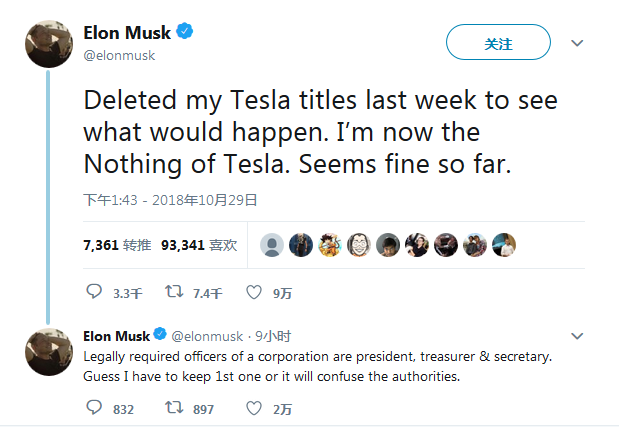This screenshot has height=427, width=619.
Task: Click verified badge in the reply tweet header
Action: [x=160, y=334]
